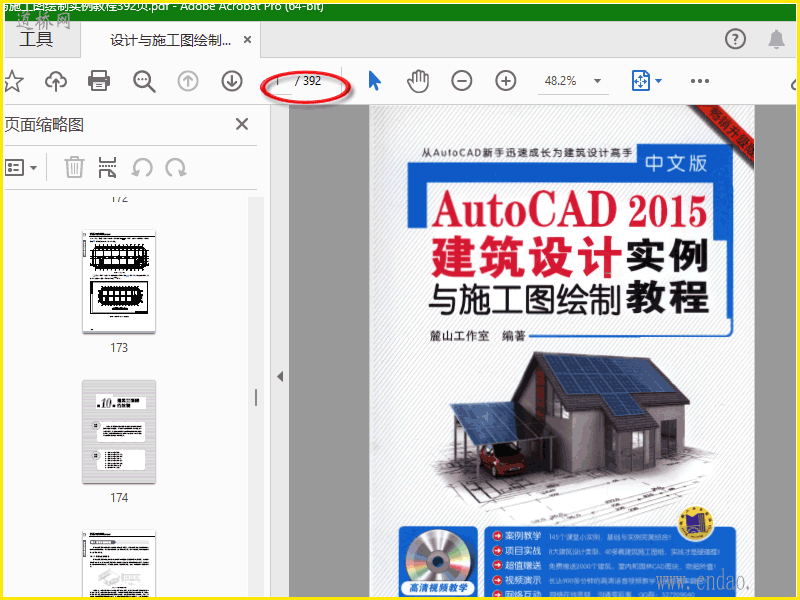The width and height of the screenshot is (800, 600).
Task: Open the notifications bell
Action: click(x=776, y=39)
